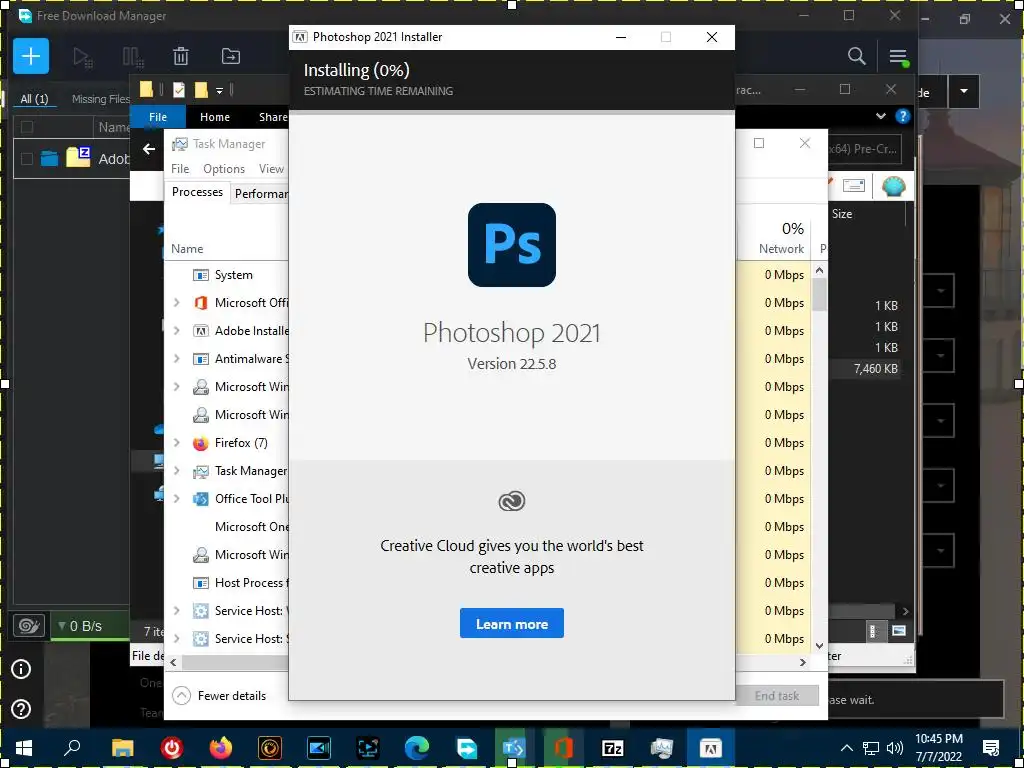Click the volume speaker tray icon
The image size is (1024, 768).
tap(895, 748)
